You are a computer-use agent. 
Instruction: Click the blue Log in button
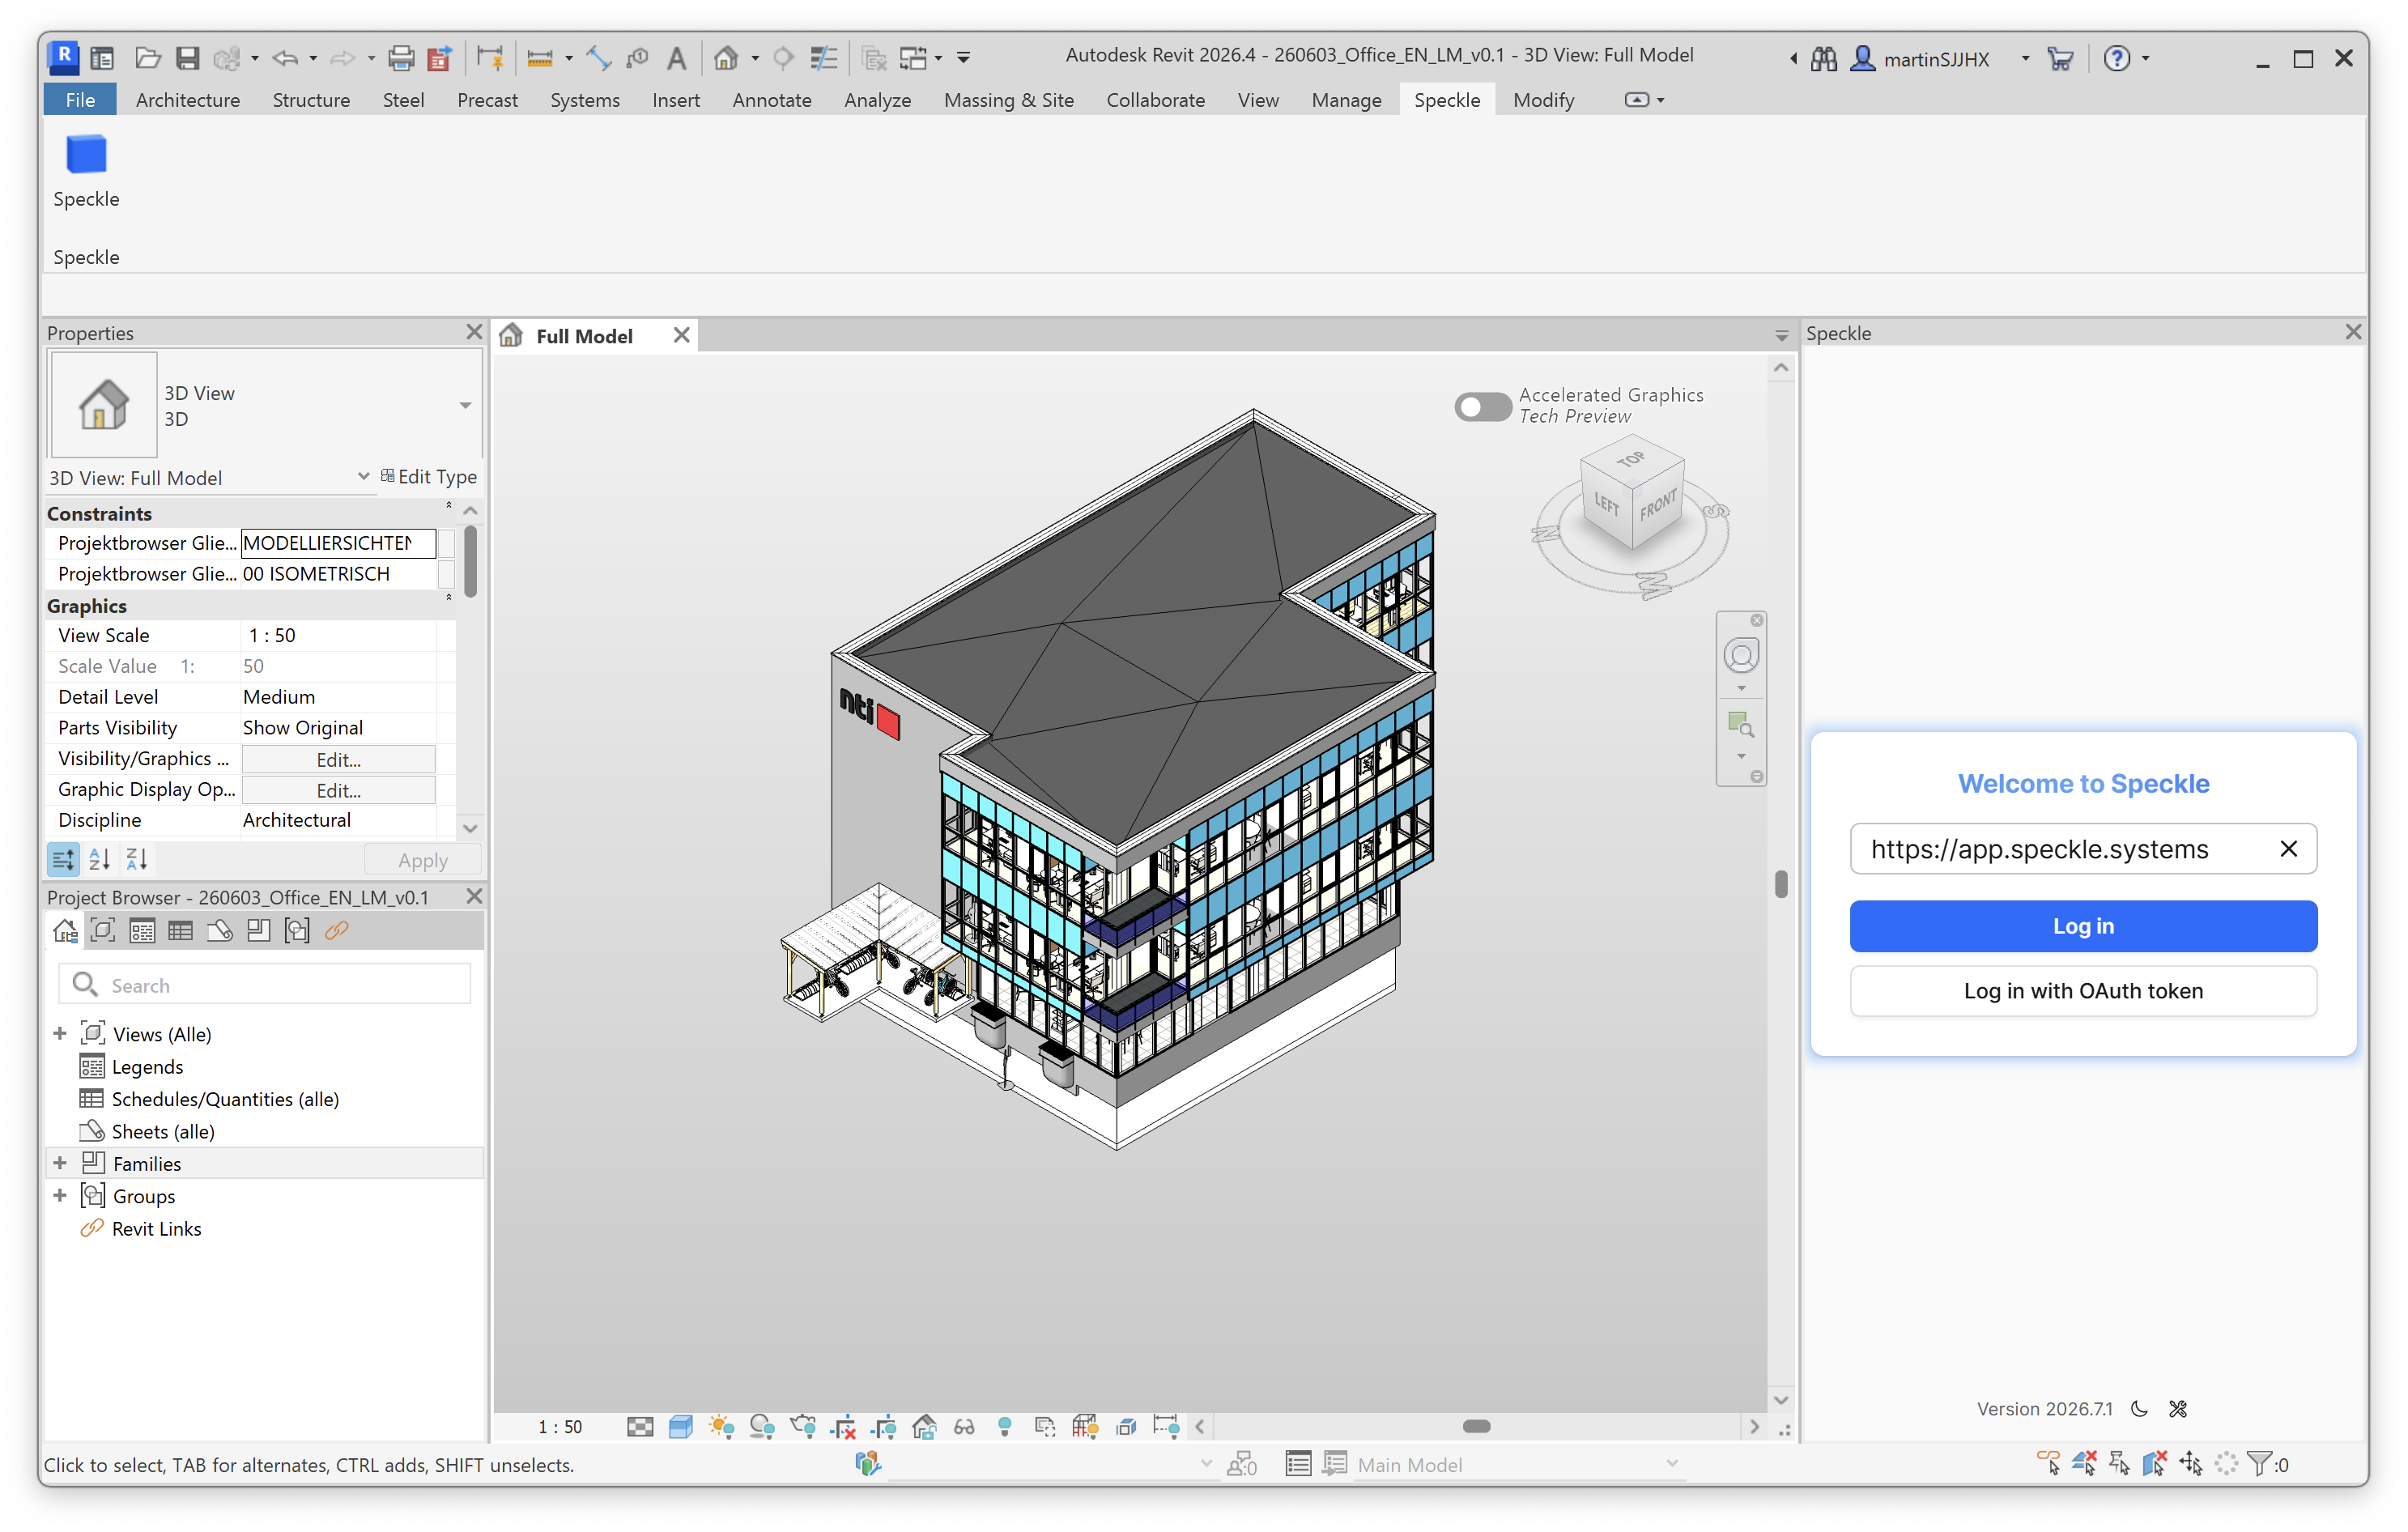[2083, 926]
